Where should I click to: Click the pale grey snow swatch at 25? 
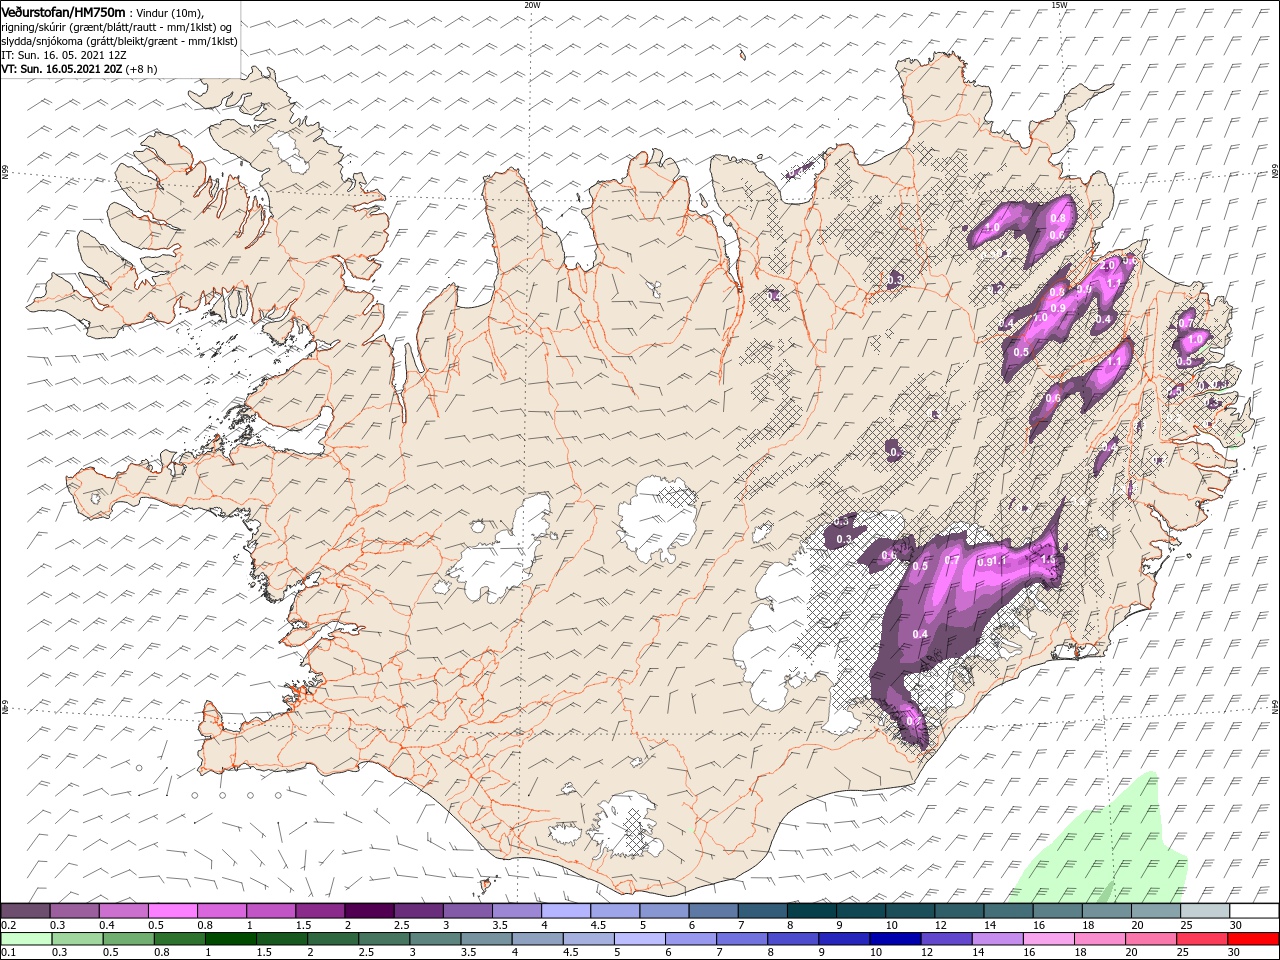point(1204,911)
